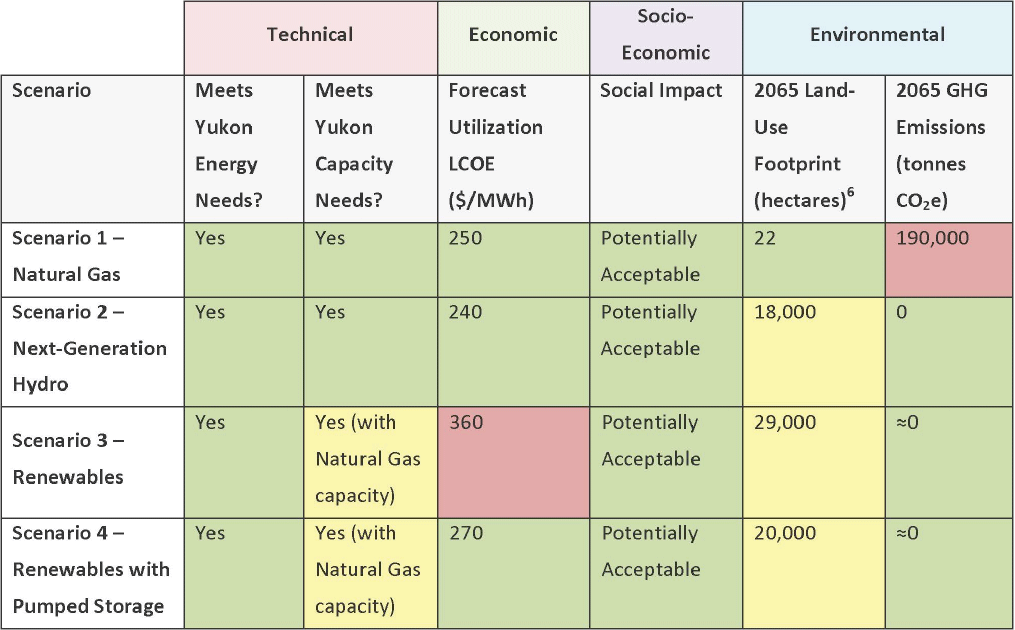1015x630 pixels.
Task: Select the Forecast Utilization LCOE heading
Action: coord(496,145)
